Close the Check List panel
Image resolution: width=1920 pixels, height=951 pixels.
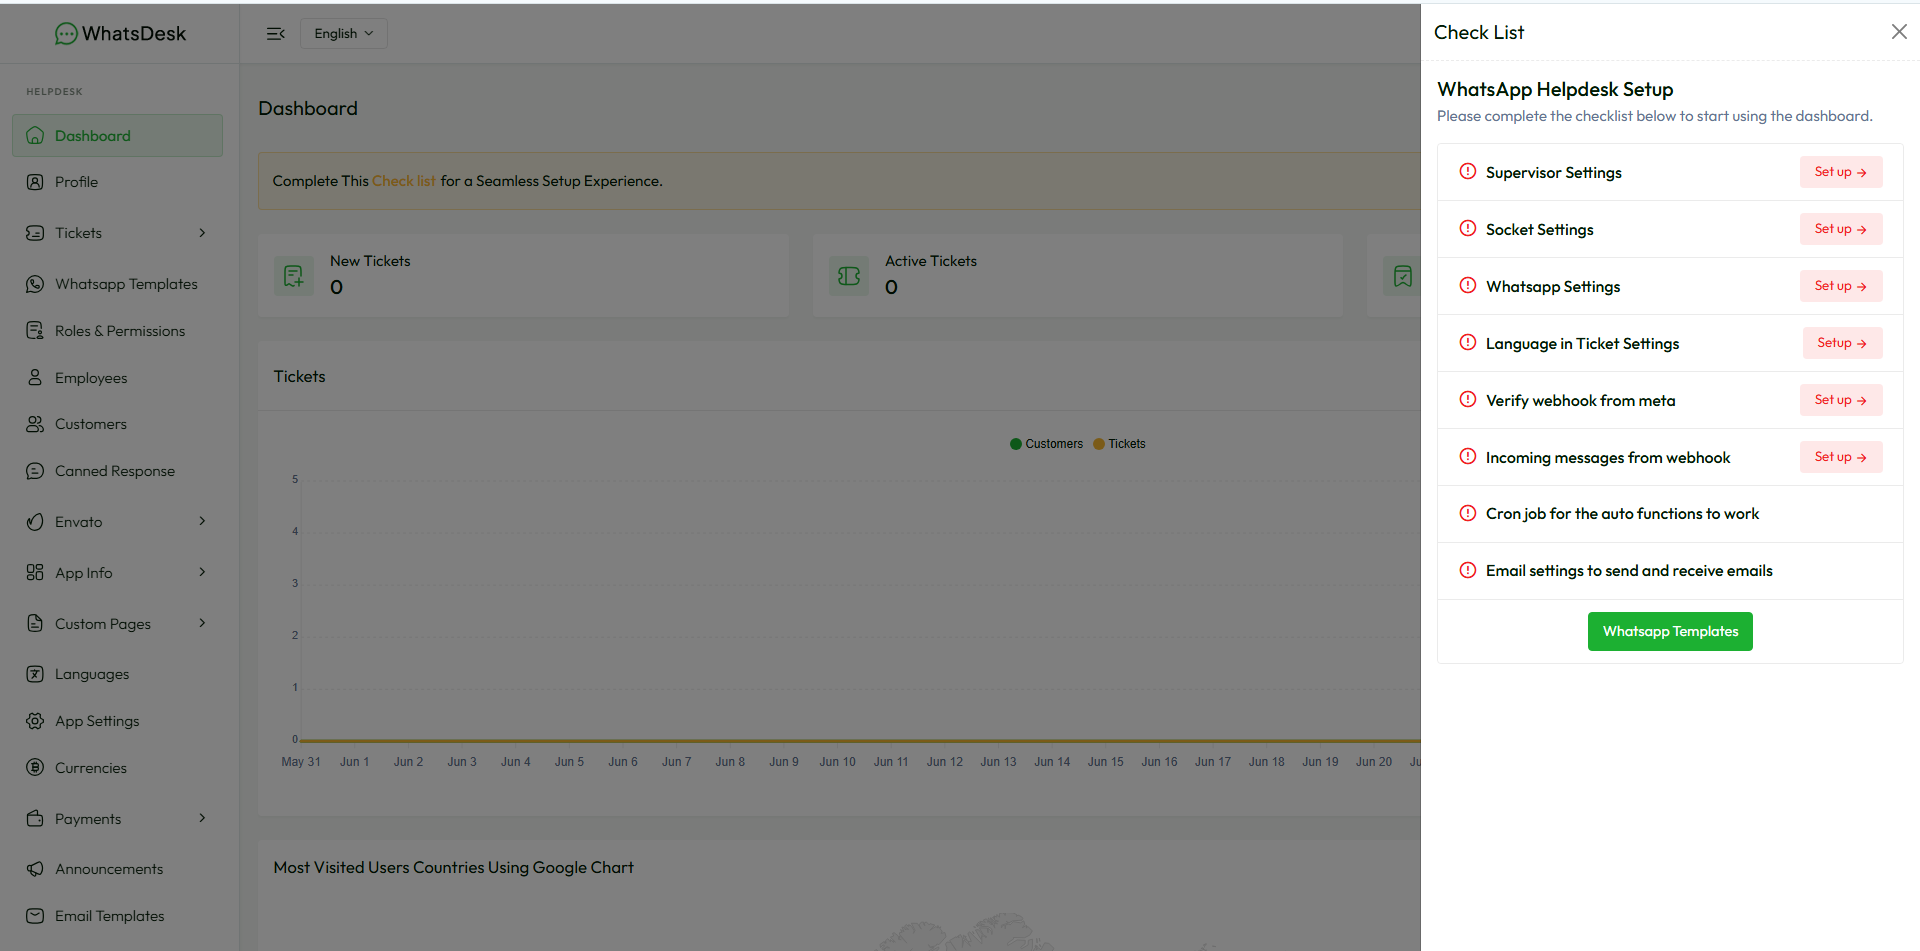pyautogui.click(x=1899, y=32)
